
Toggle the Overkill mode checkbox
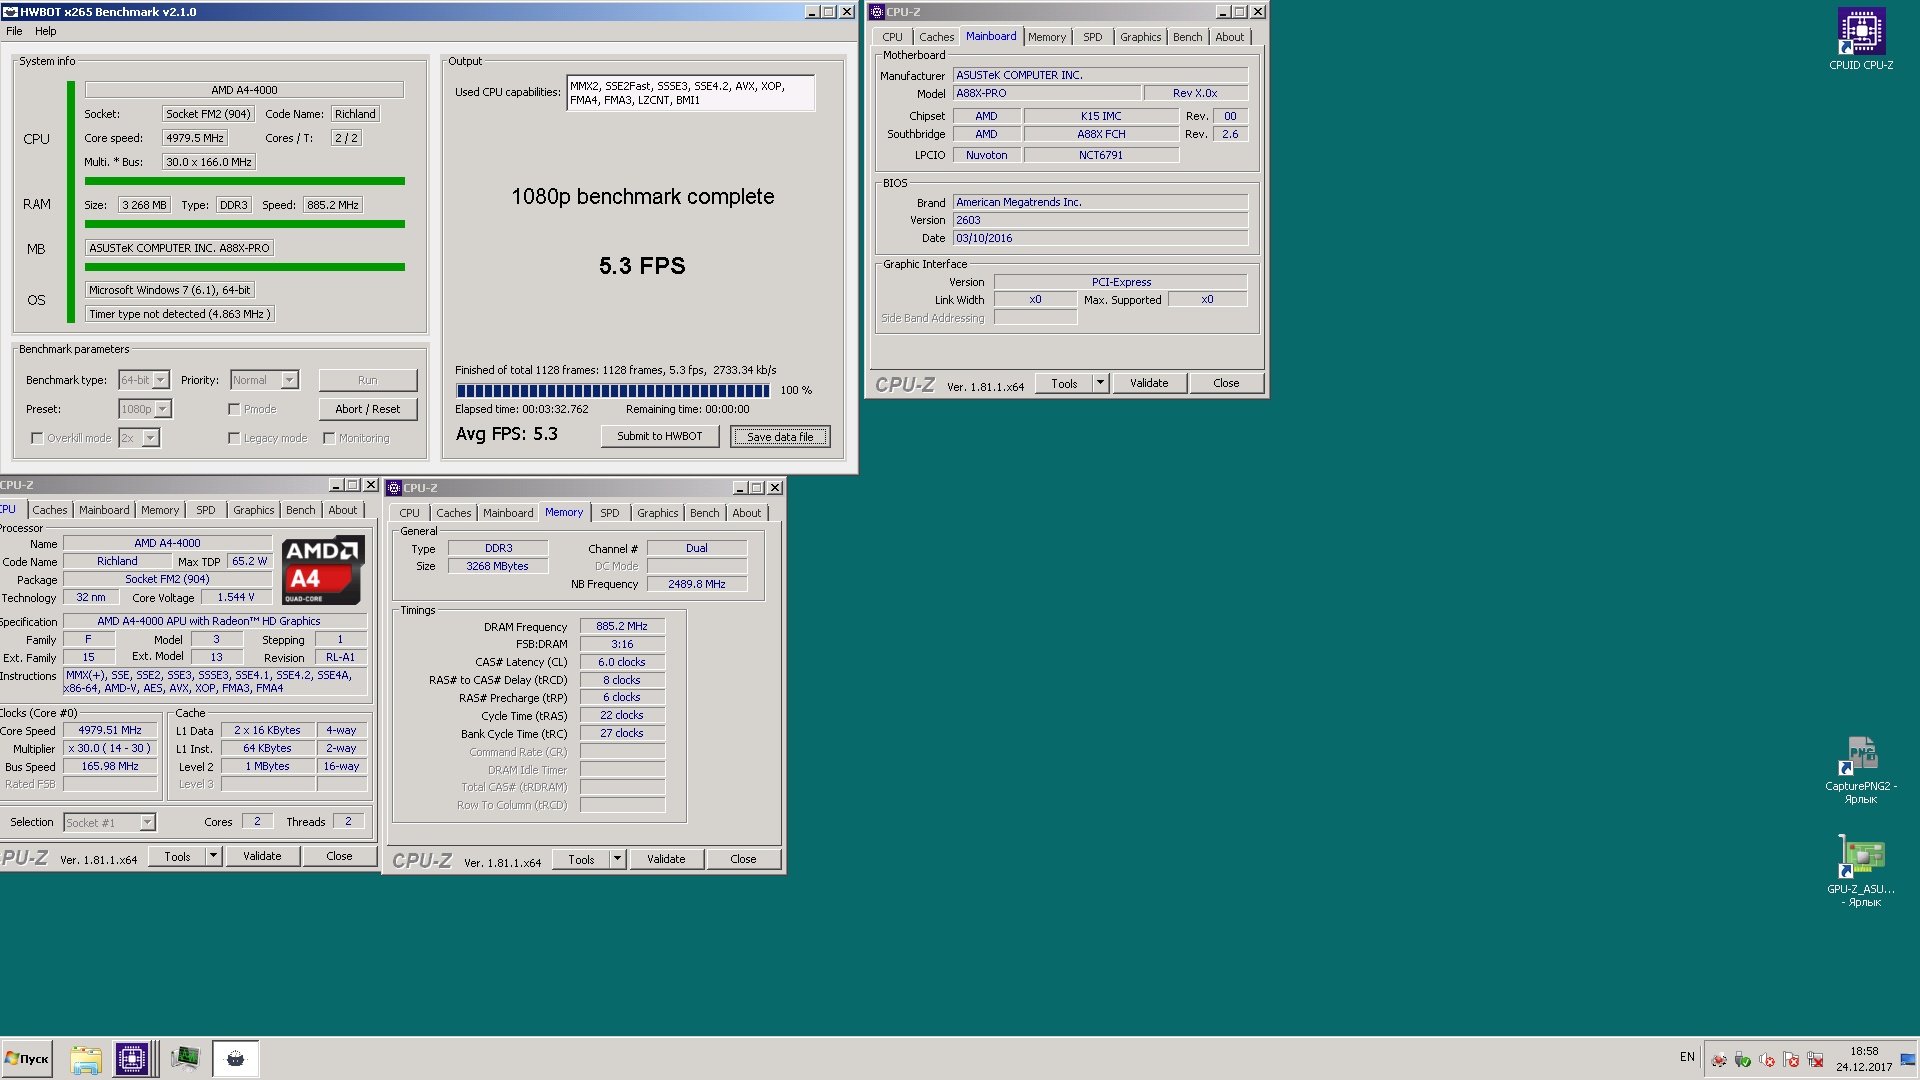point(37,438)
